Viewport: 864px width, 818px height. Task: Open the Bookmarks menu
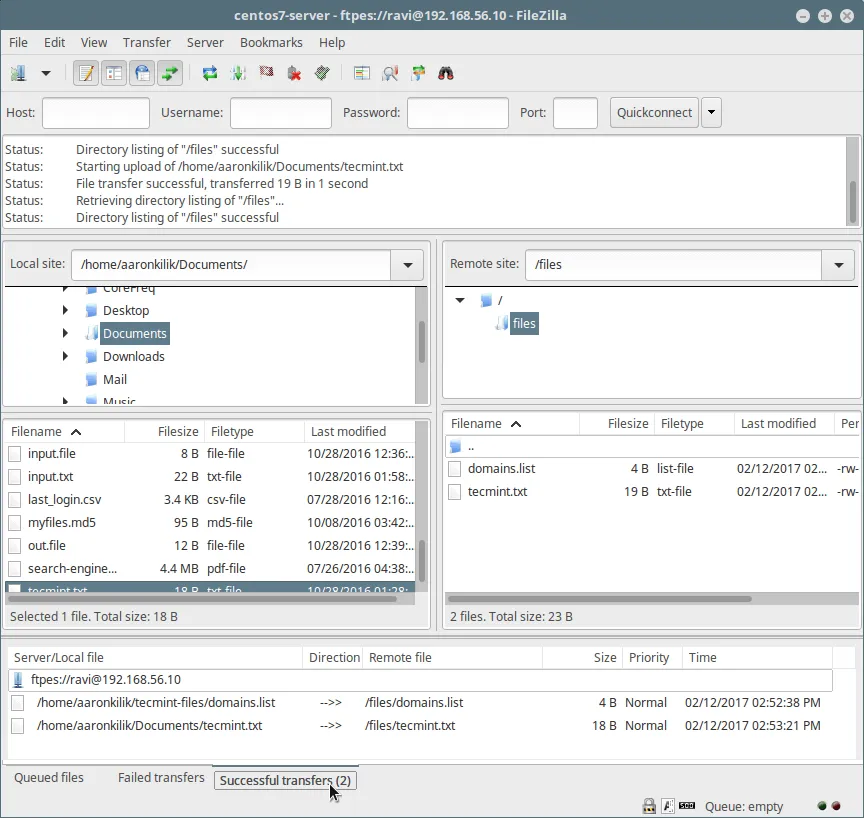coord(271,43)
